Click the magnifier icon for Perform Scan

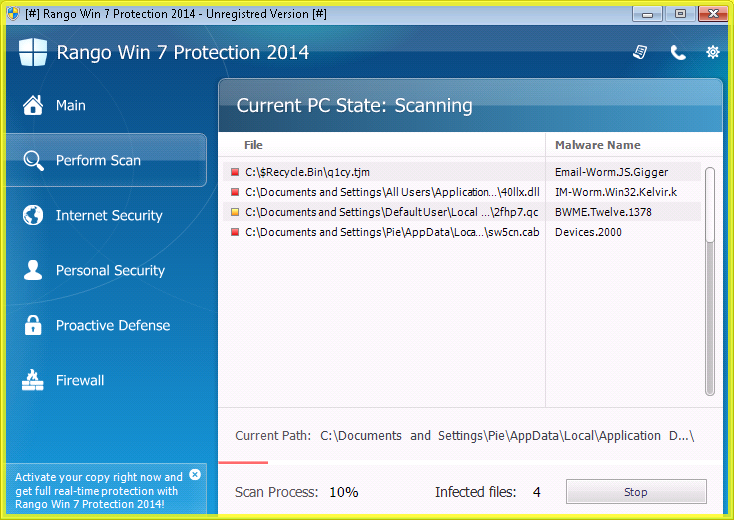point(33,160)
